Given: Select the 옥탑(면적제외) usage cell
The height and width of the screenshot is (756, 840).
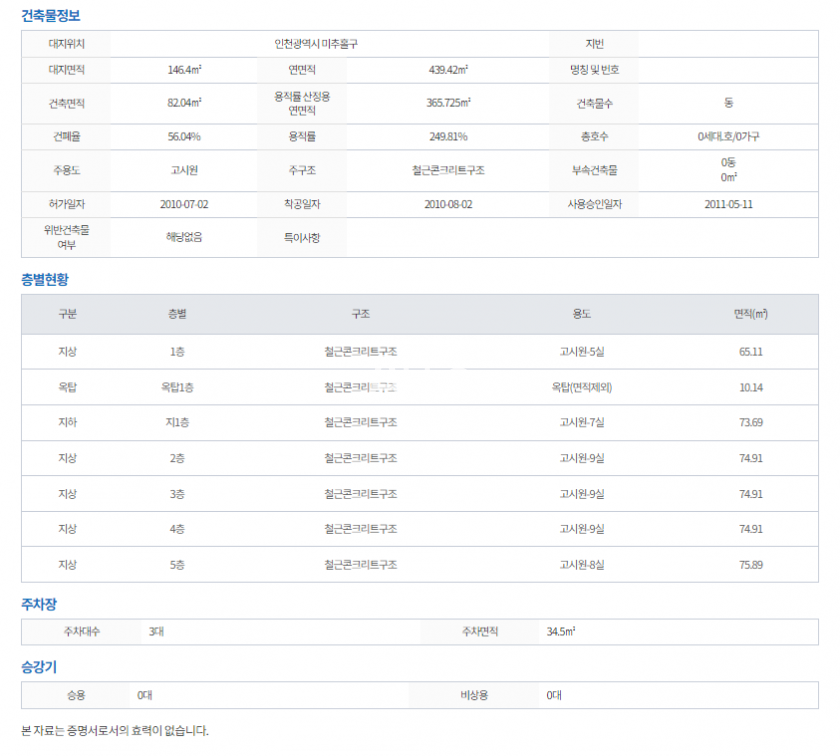Looking at the screenshot, I should click(x=582, y=387).
